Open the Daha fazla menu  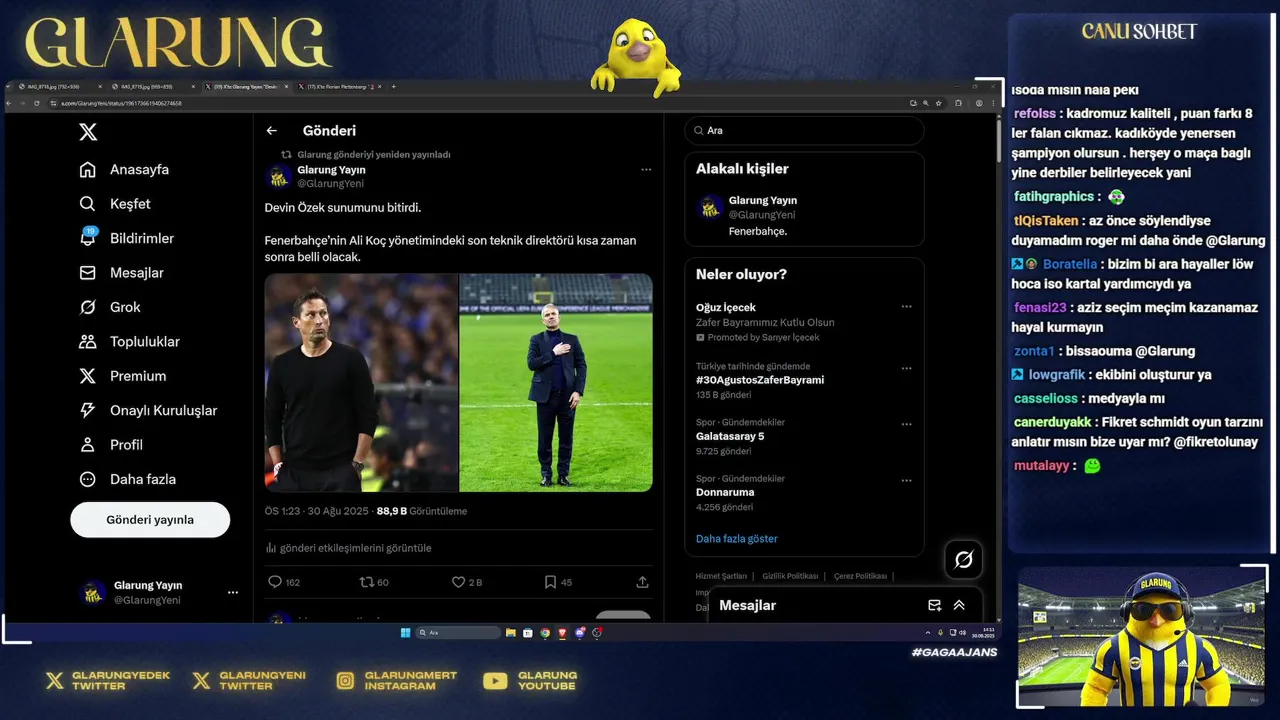point(128,479)
